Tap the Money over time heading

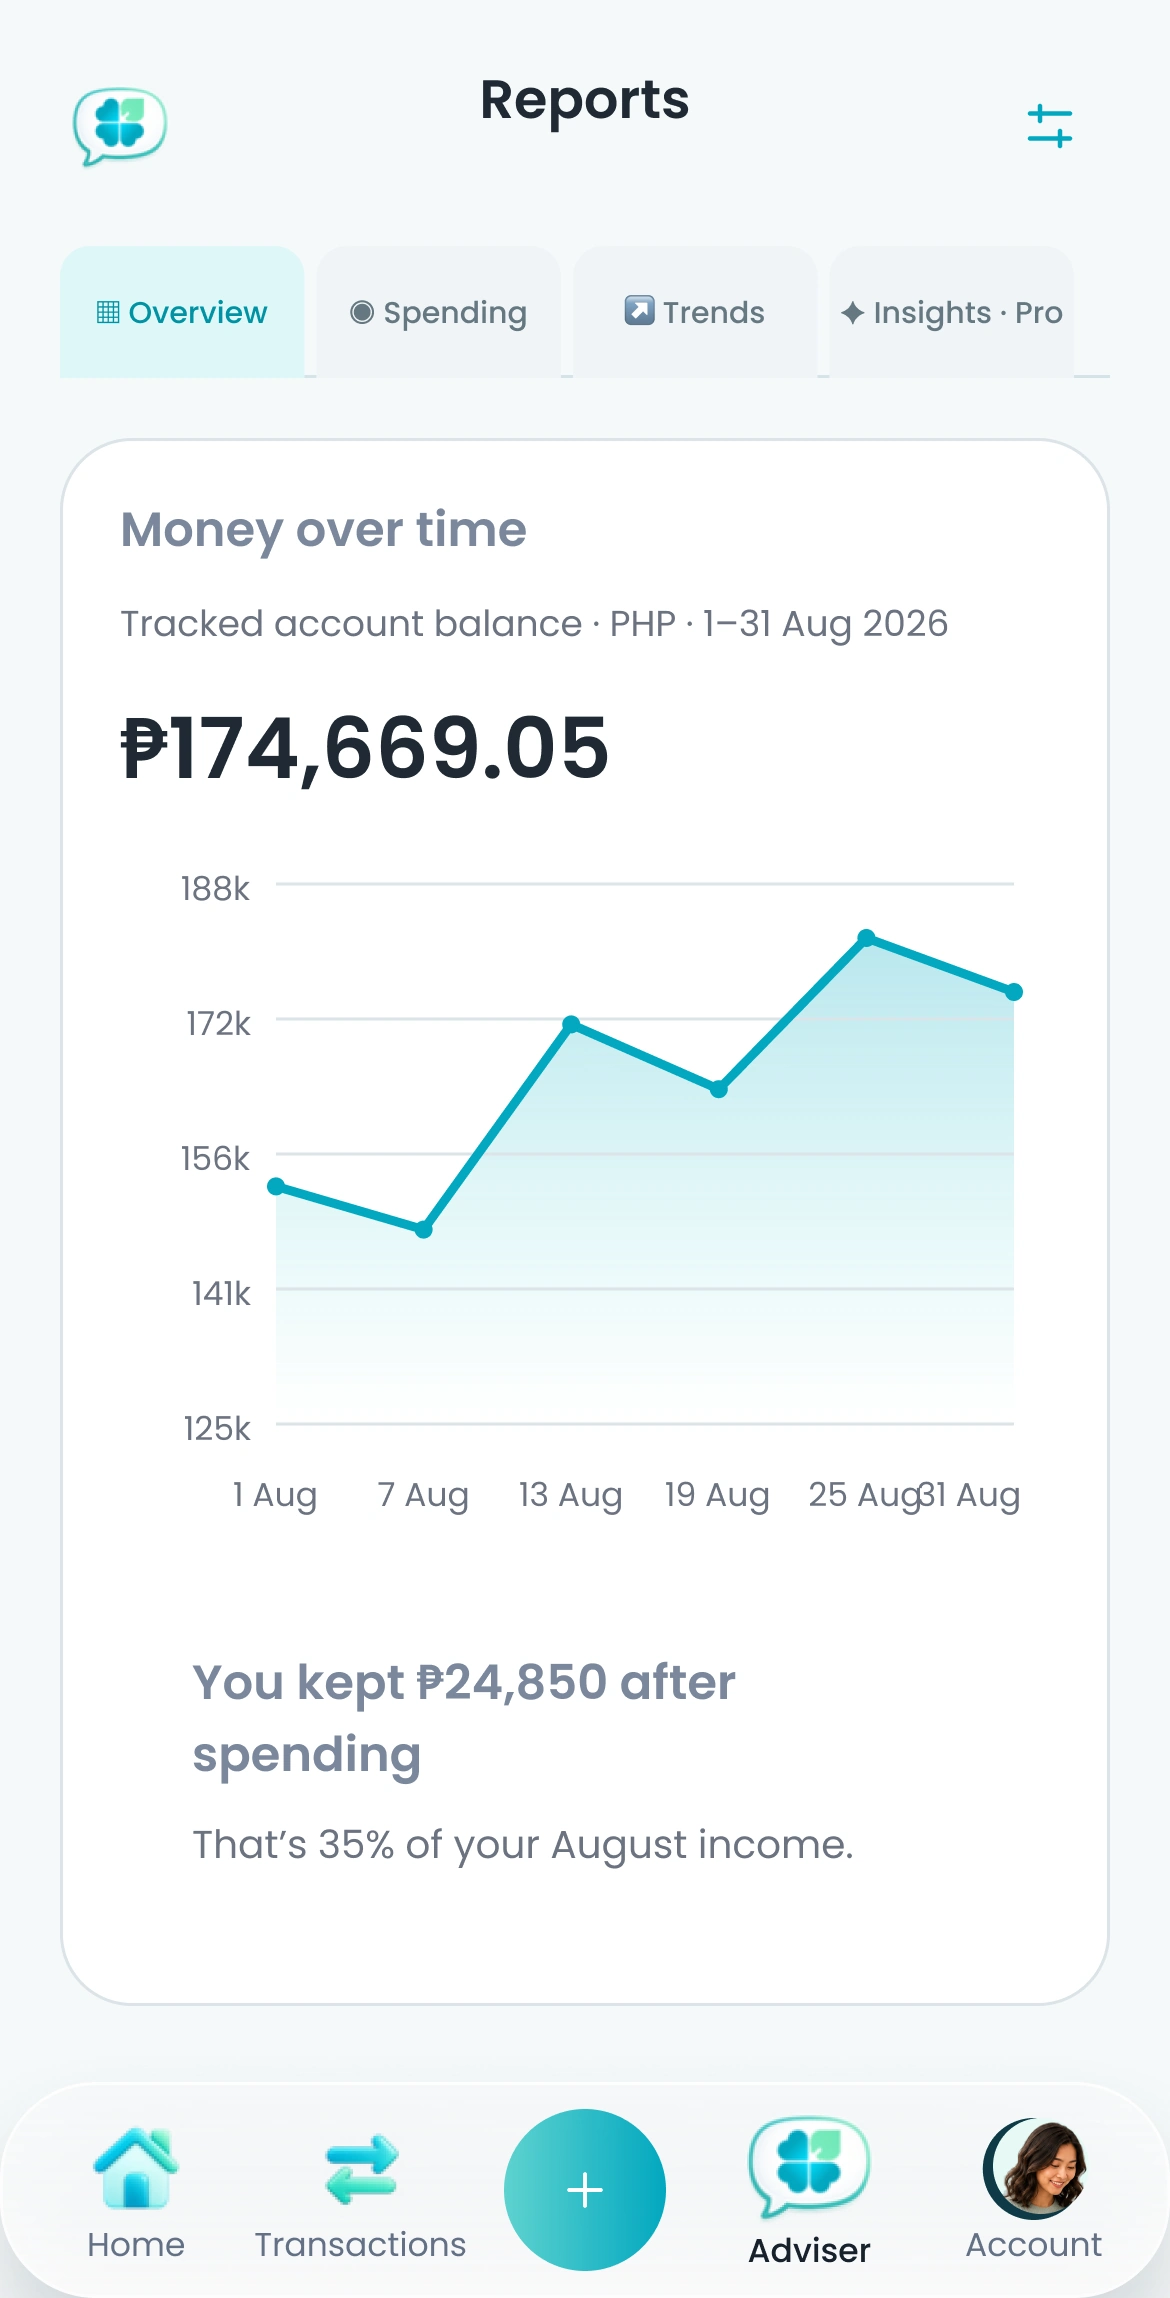point(323,530)
